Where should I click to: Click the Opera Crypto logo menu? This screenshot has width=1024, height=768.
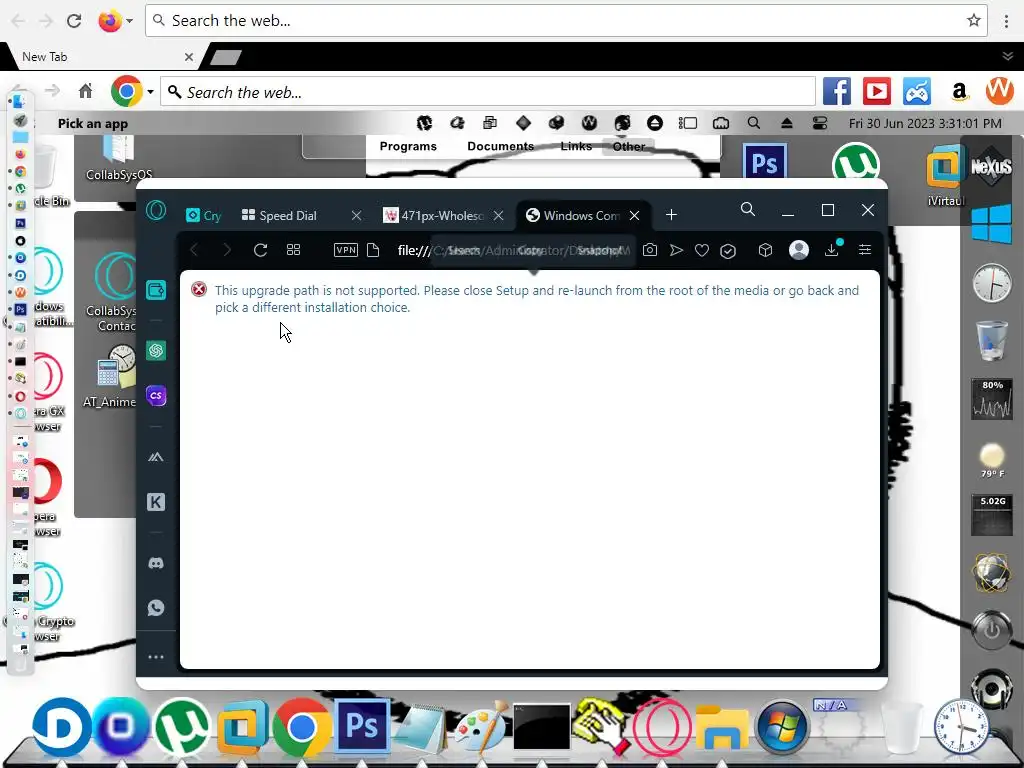[x=156, y=210]
